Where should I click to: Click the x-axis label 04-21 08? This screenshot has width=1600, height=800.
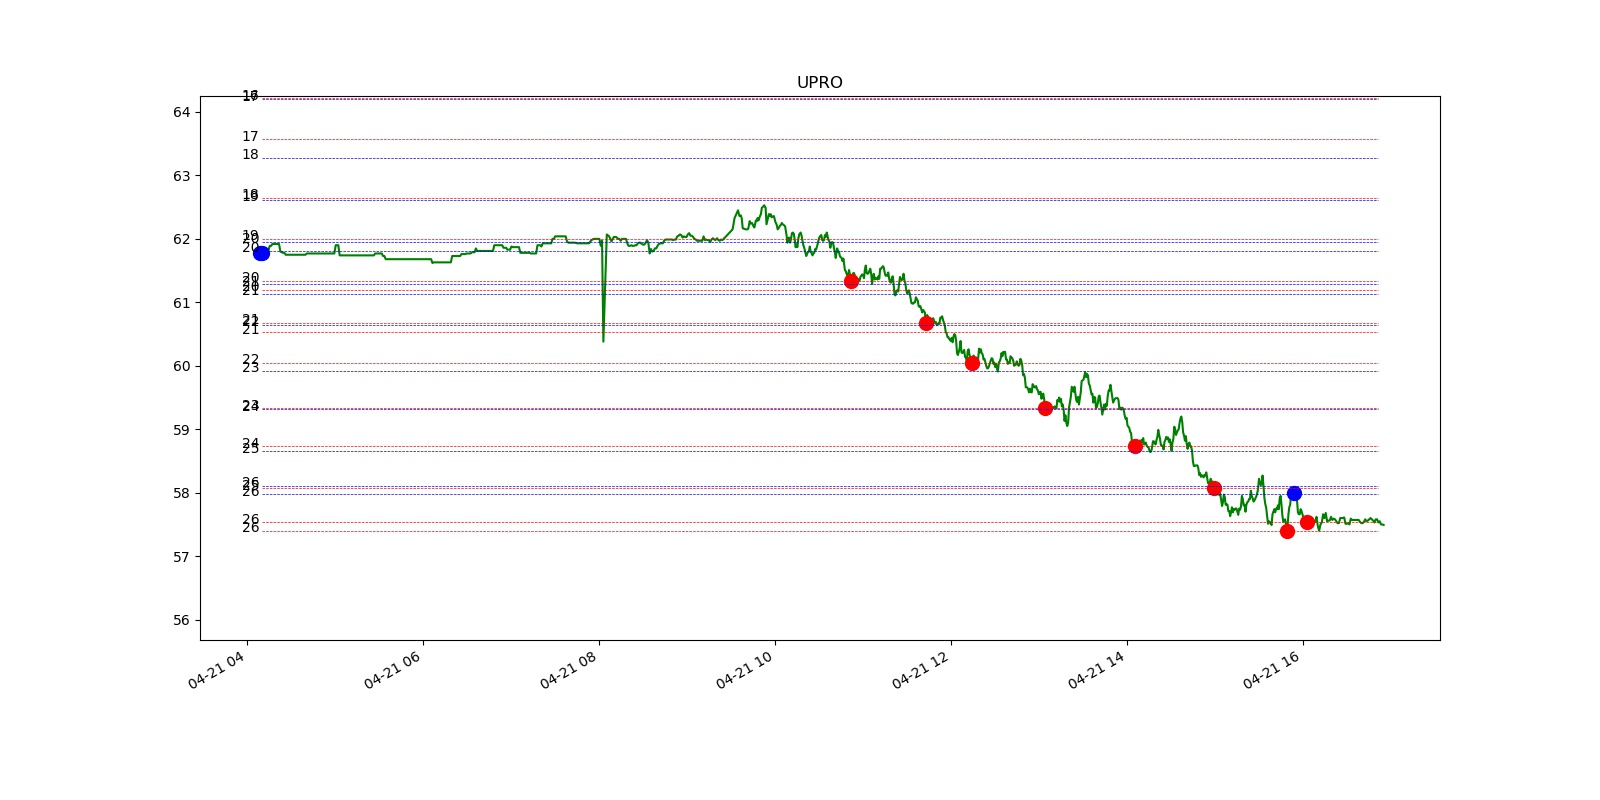(569, 669)
